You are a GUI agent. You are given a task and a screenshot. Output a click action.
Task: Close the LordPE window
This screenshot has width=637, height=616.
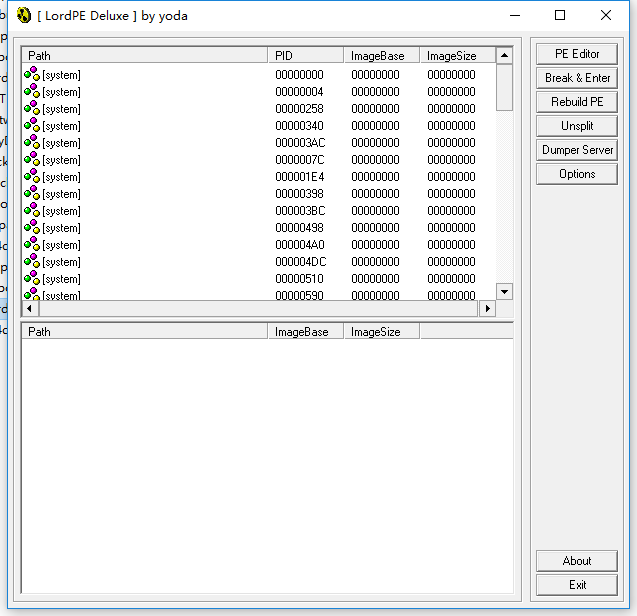pos(606,15)
